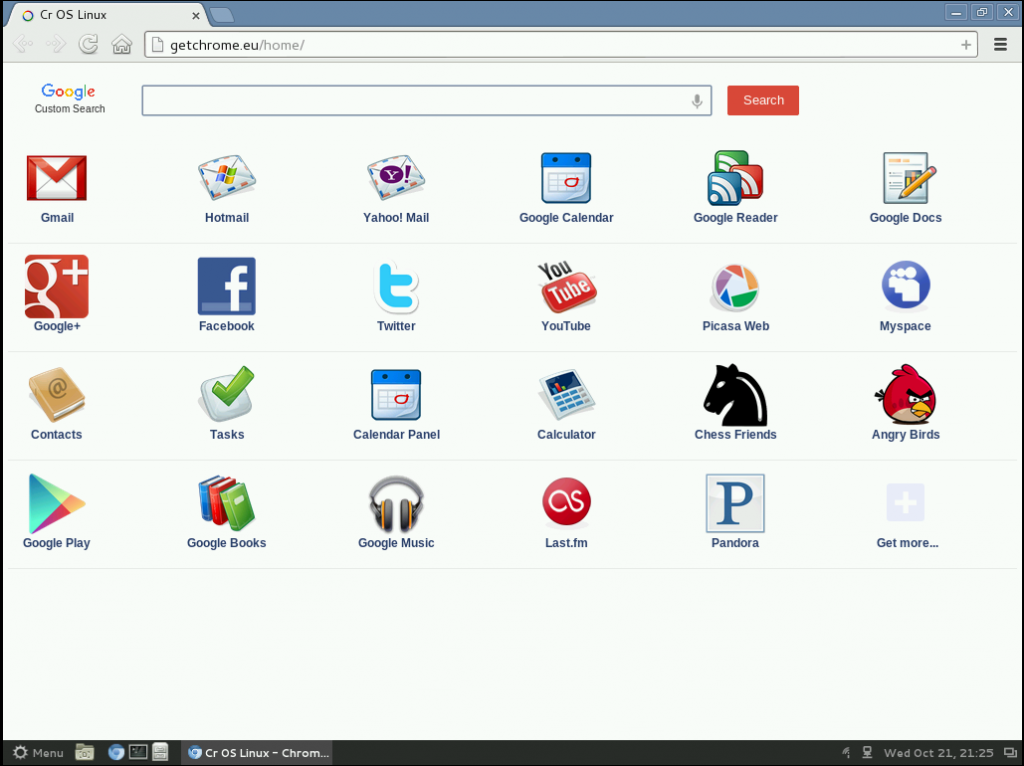1024x766 pixels.
Task: Switch to Cr OS Linux taskbar window button
Action: click(x=257, y=752)
